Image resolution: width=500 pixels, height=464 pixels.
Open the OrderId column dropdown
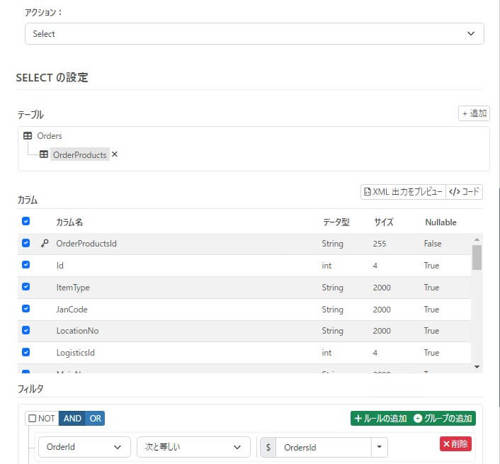[84, 447]
